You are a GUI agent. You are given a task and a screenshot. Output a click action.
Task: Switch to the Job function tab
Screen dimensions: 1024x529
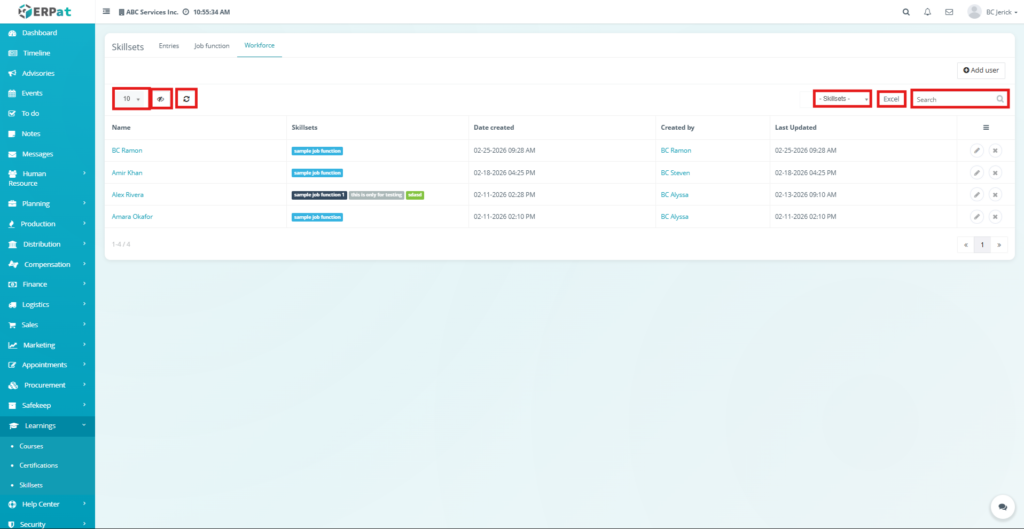[211, 46]
